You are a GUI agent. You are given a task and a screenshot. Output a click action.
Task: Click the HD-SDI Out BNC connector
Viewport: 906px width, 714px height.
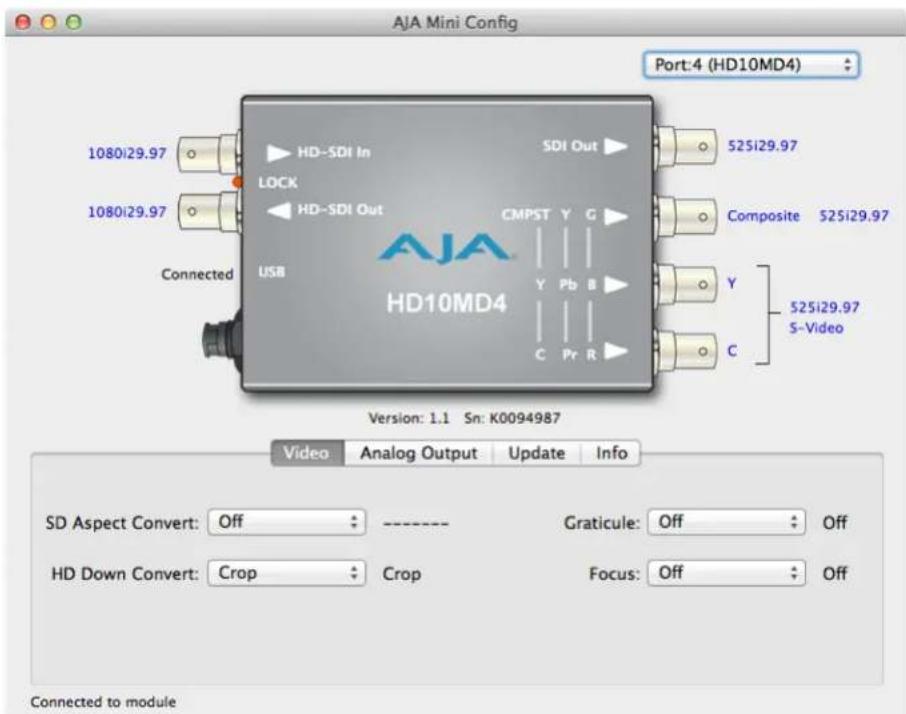point(208,211)
